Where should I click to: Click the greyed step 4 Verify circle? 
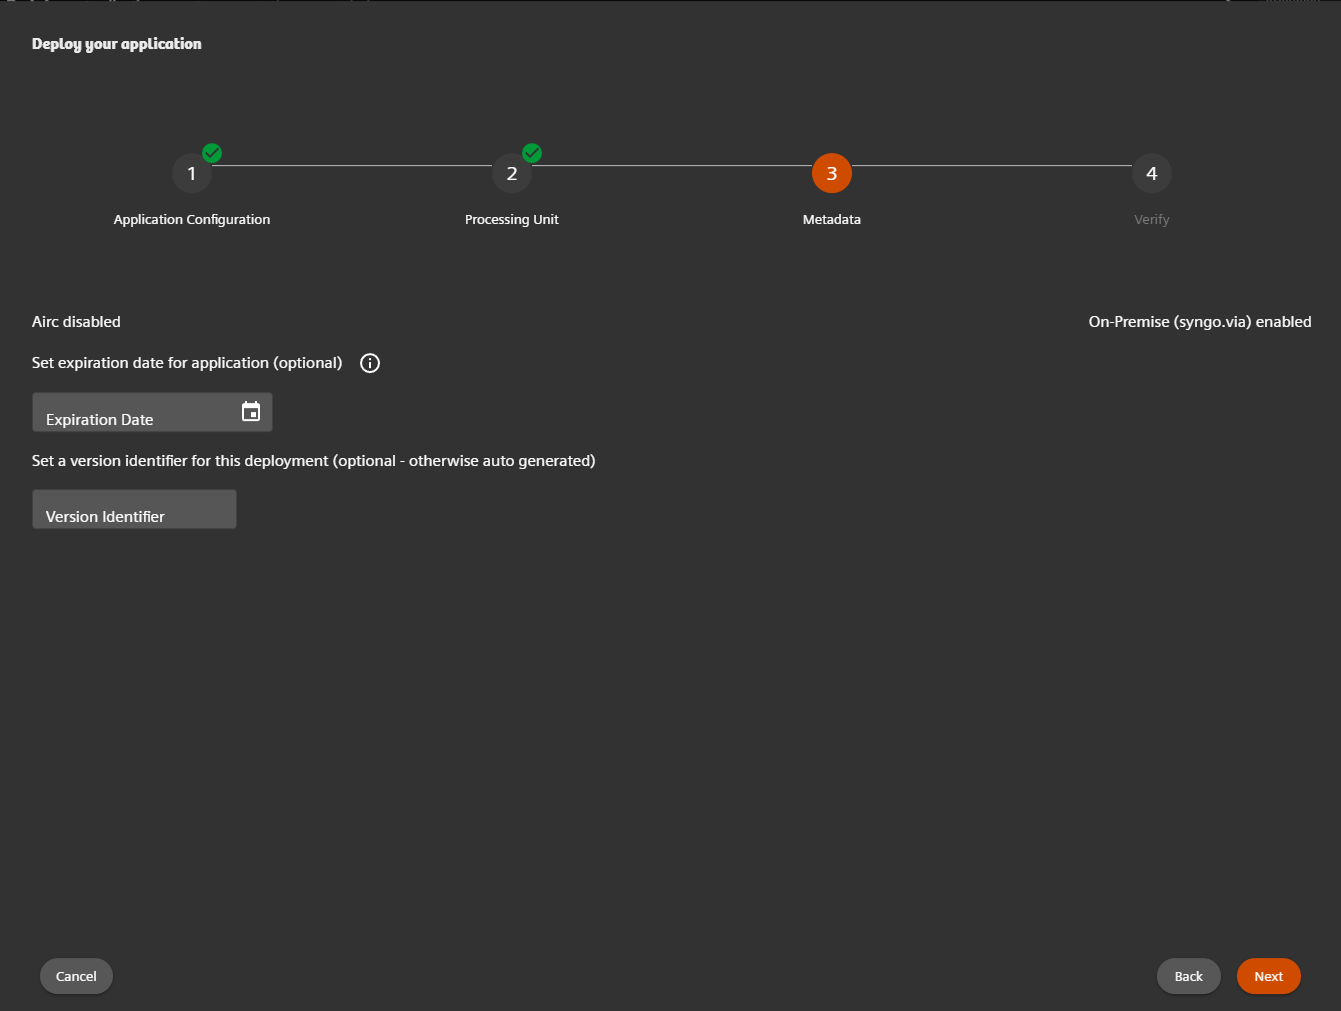pos(1151,172)
